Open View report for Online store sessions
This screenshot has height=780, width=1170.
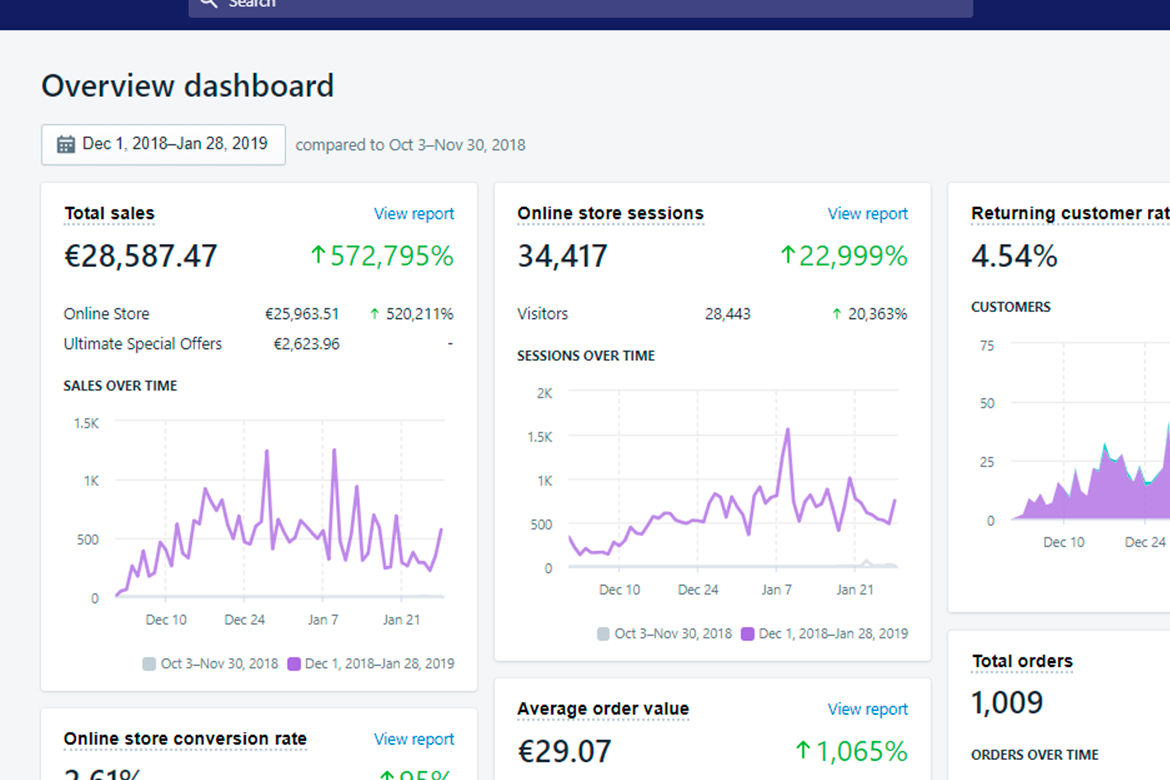coord(867,213)
